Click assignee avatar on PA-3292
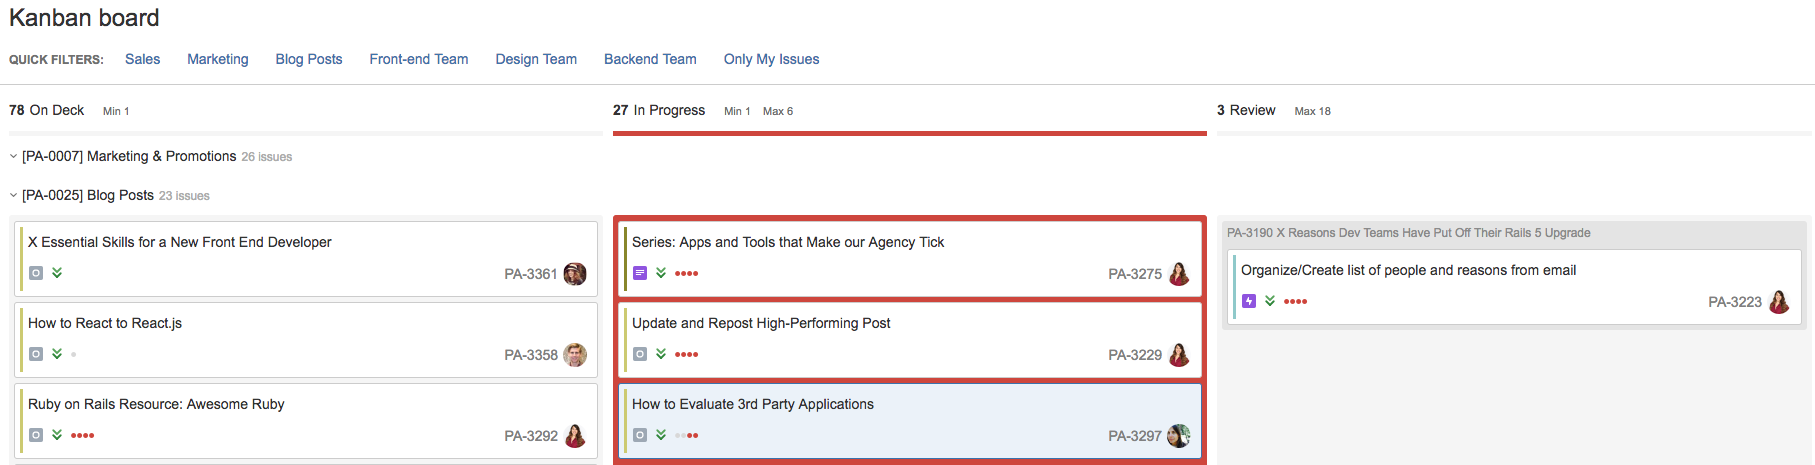1815x465 pixels. (575, 436)
